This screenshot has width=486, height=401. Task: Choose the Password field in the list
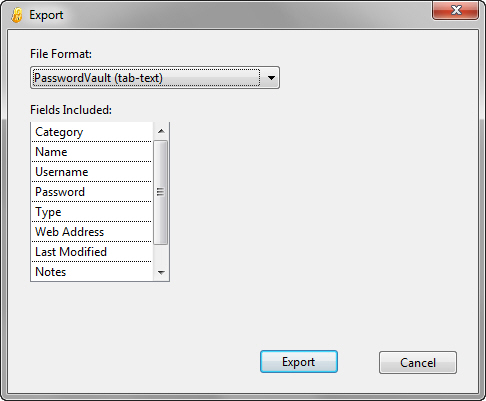point(92,192)
